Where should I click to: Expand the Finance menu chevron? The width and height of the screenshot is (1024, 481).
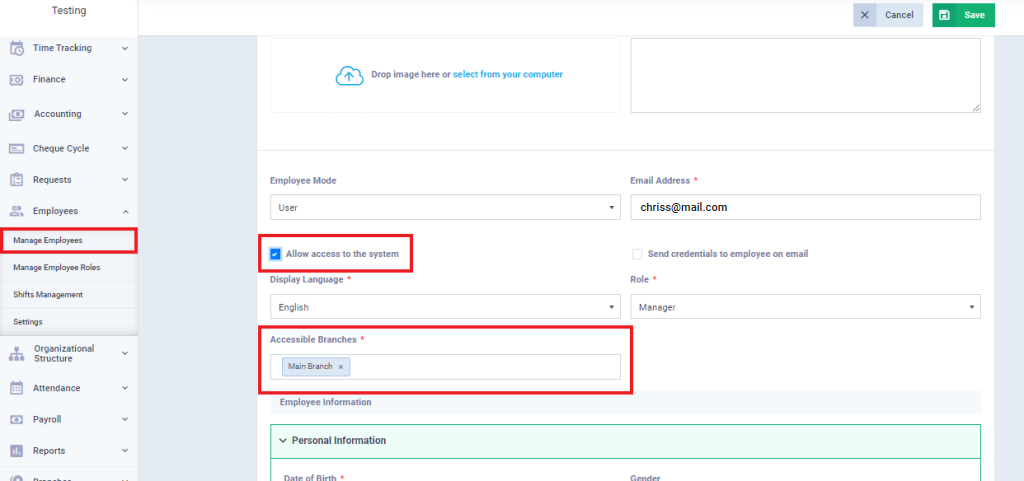tap(125, 80)
